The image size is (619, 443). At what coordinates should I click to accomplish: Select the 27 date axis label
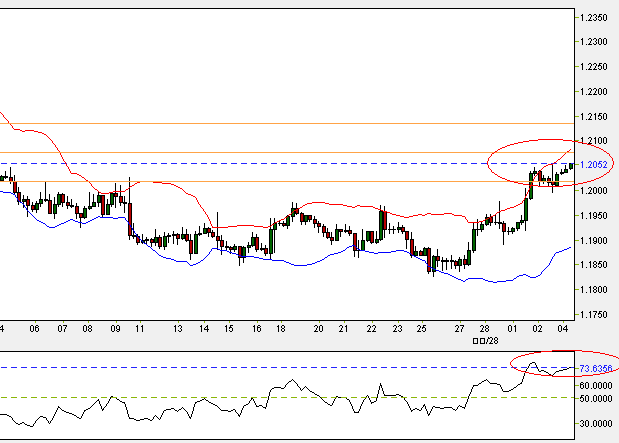(x=459, y=328)
